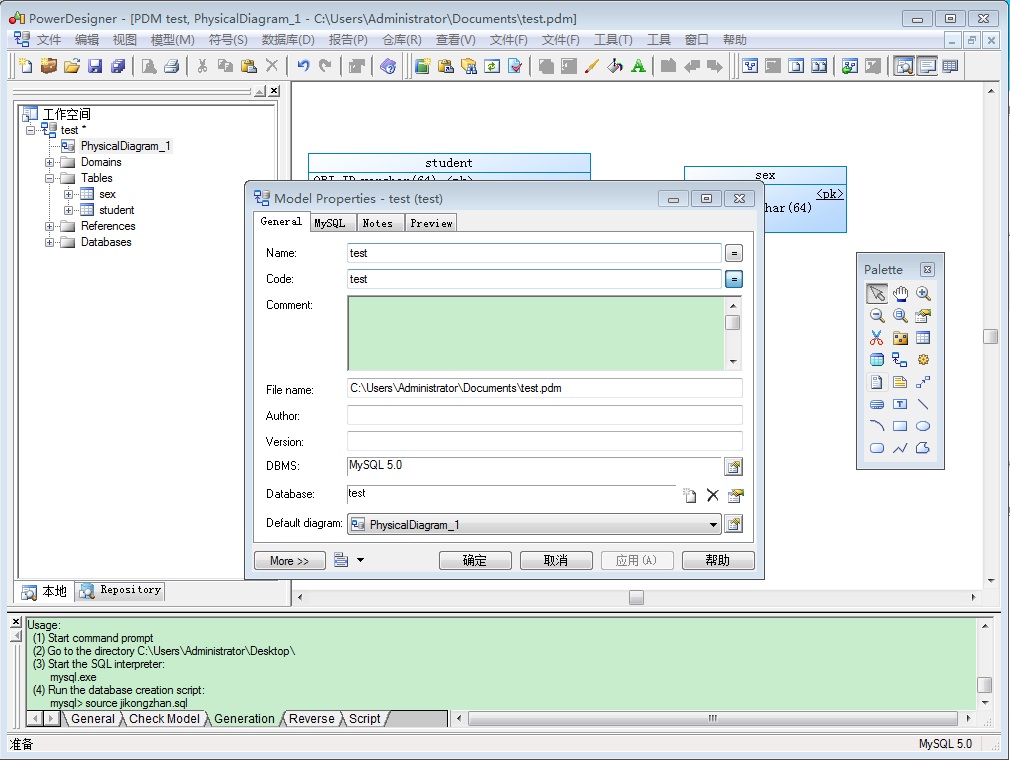1010x760 pixels.
Task: Select the Zoom In tool in Palette
Action: click(923, 294)
